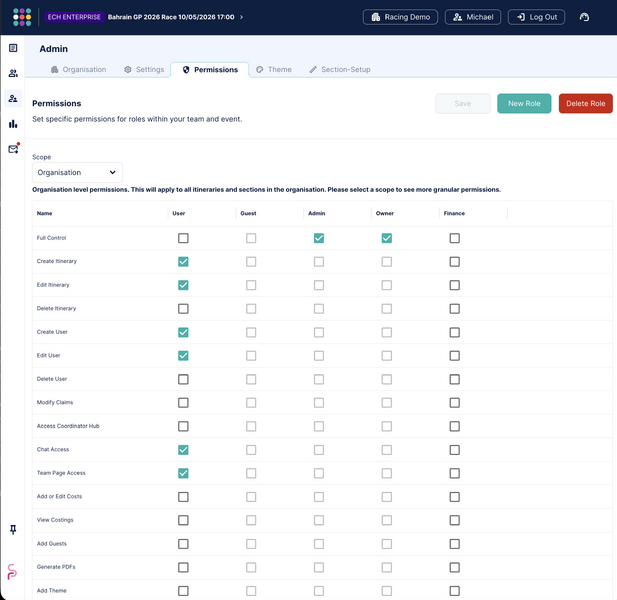Uncheck Chat Access for User
Viewport: 617px width, 600px height.
tap(183, 450)
